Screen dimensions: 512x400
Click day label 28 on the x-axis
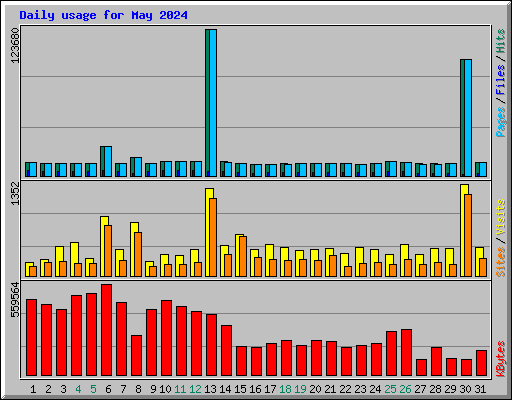pos(435,389)
